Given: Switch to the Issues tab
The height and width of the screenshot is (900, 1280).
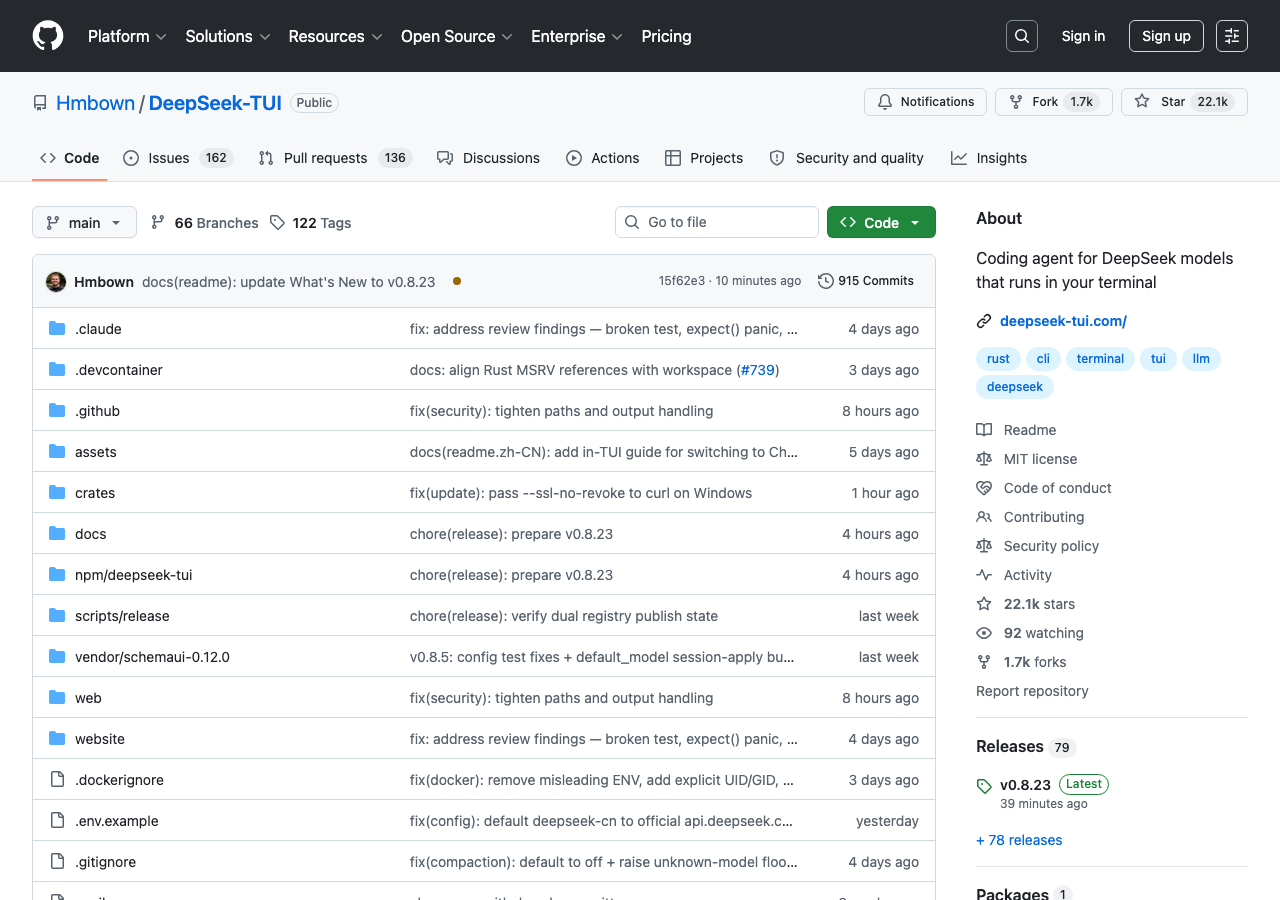Looking at the screenshot, I should point(178,158).
